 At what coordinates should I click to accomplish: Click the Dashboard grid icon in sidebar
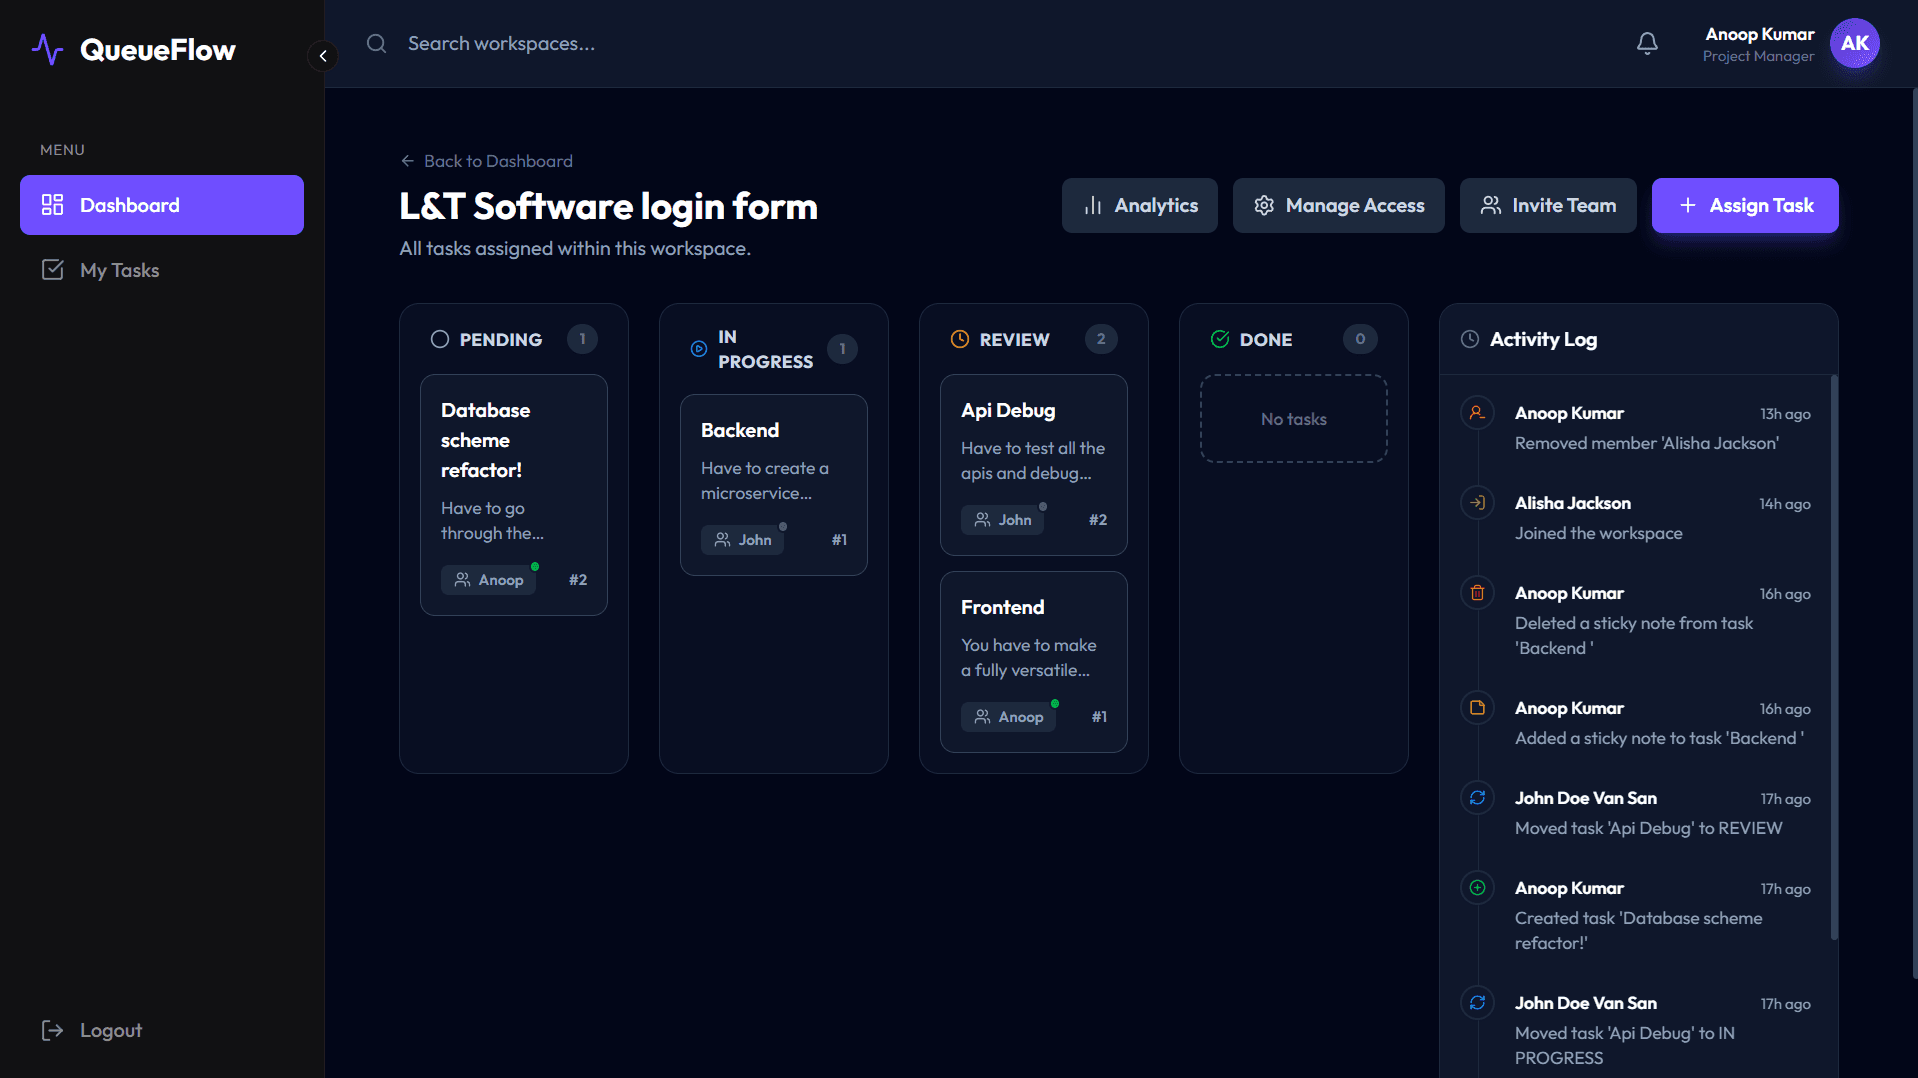pos(53,205)
